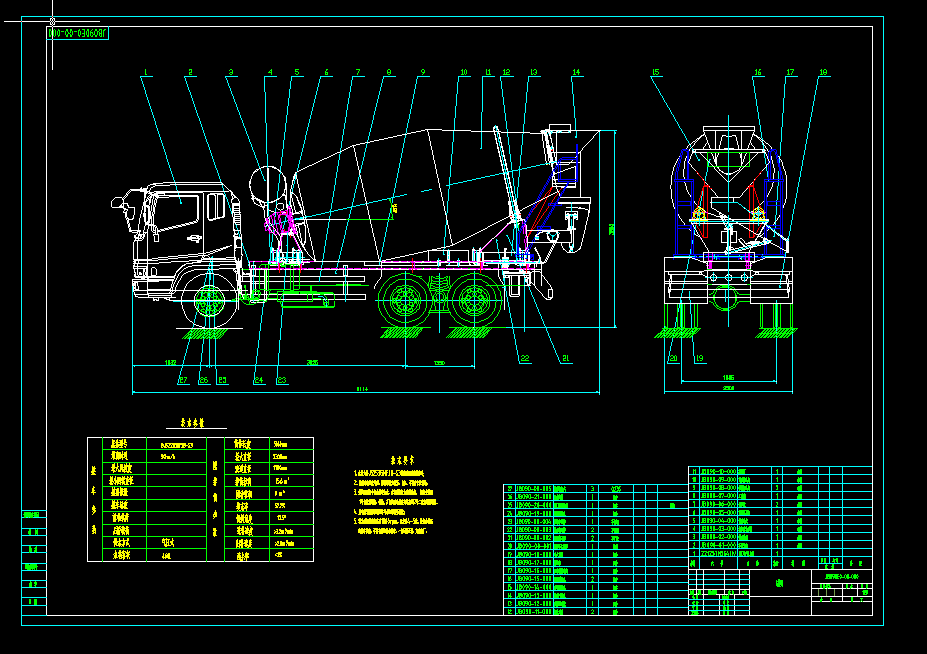Click callout number 6 label

326,72
